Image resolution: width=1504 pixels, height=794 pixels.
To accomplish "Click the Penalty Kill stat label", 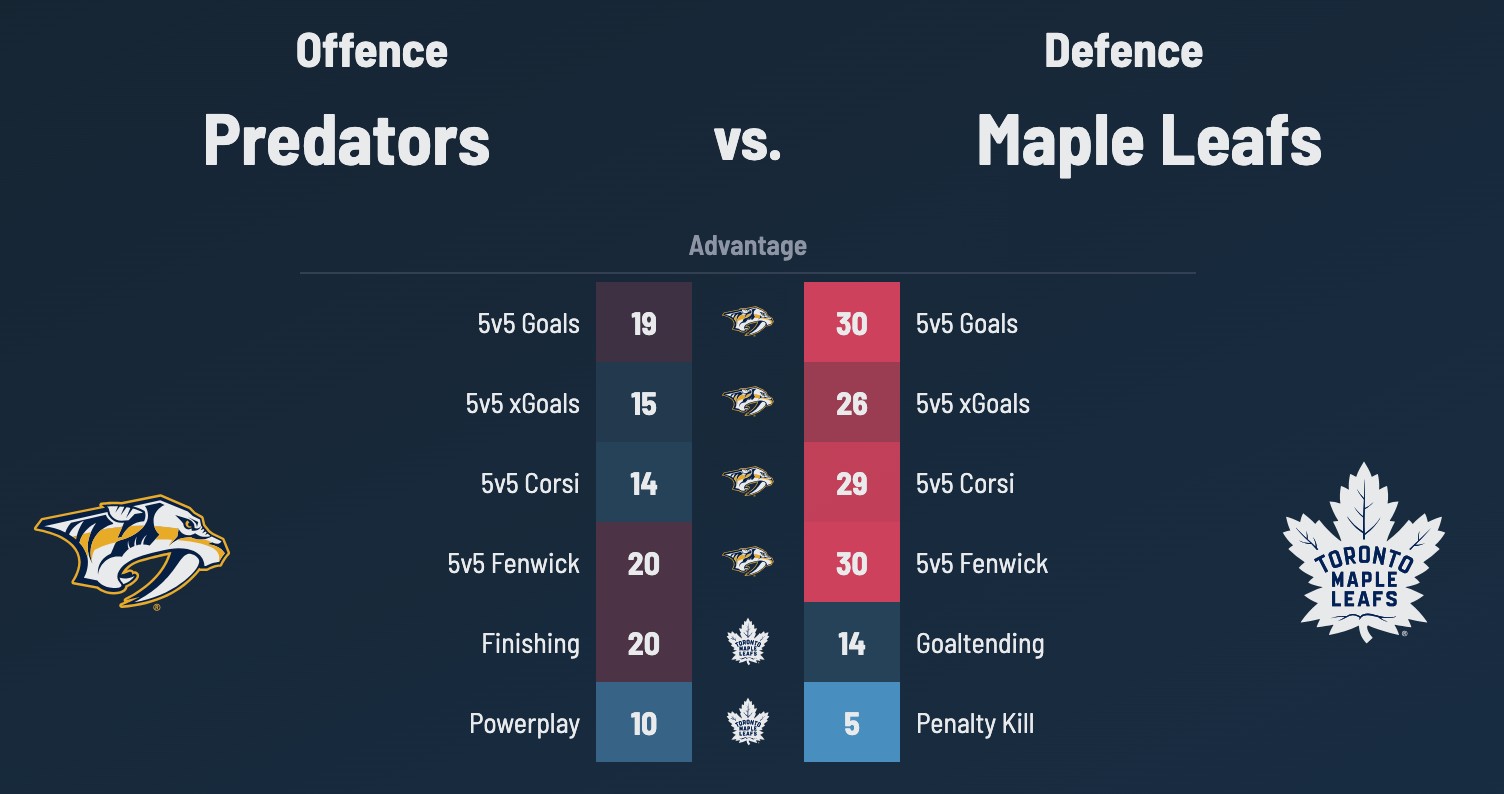I will (975, 723).
